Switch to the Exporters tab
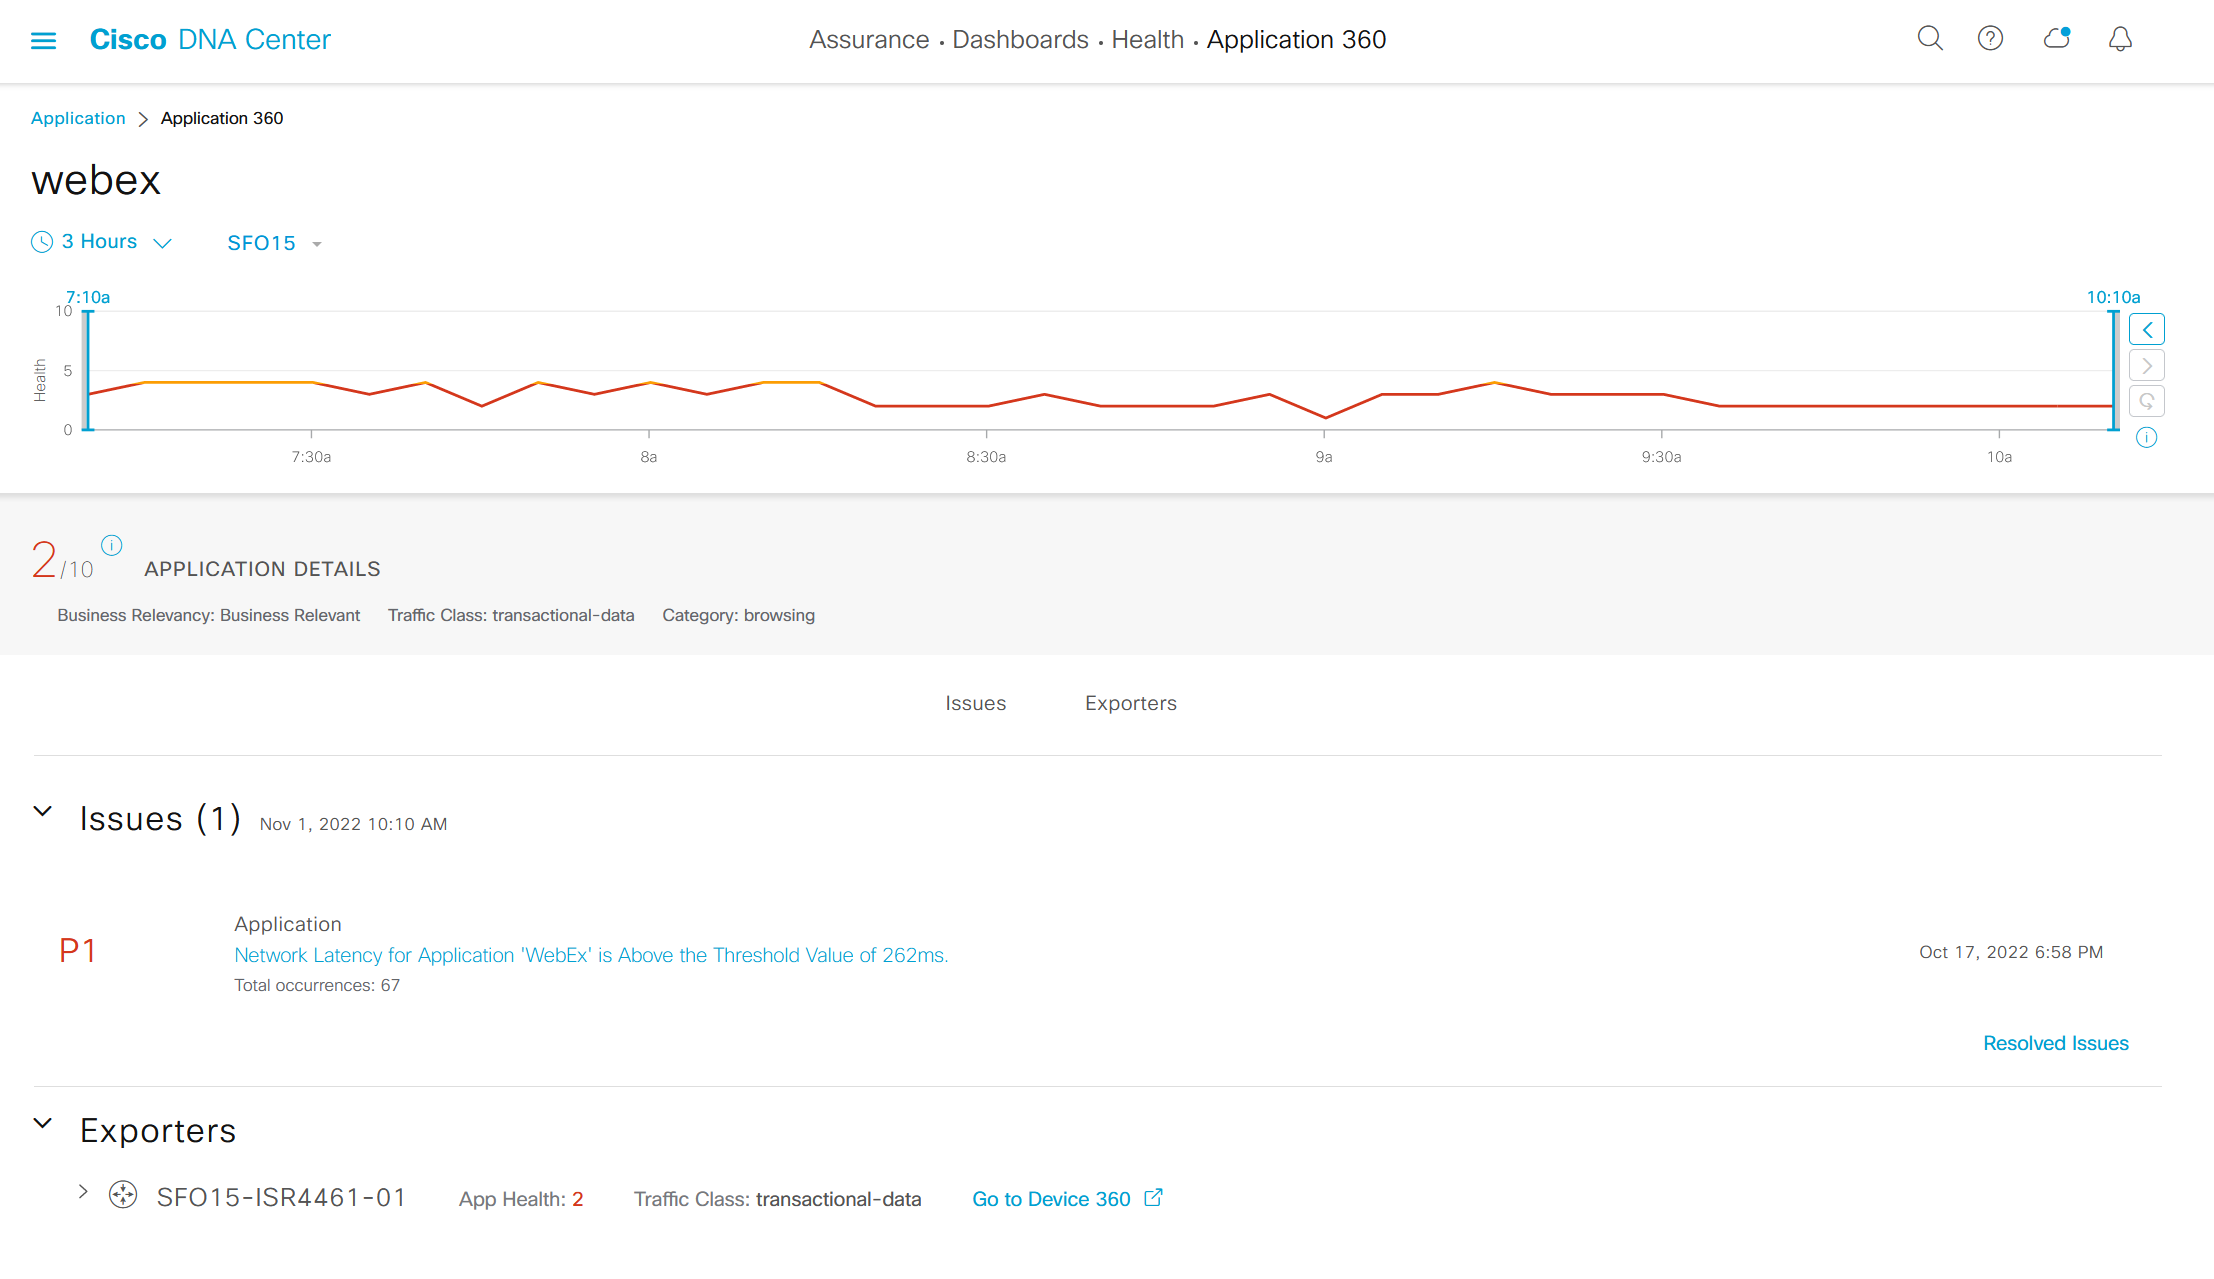Image resolution: width=2214 pixels, height=1279 pixels. 1130,703
